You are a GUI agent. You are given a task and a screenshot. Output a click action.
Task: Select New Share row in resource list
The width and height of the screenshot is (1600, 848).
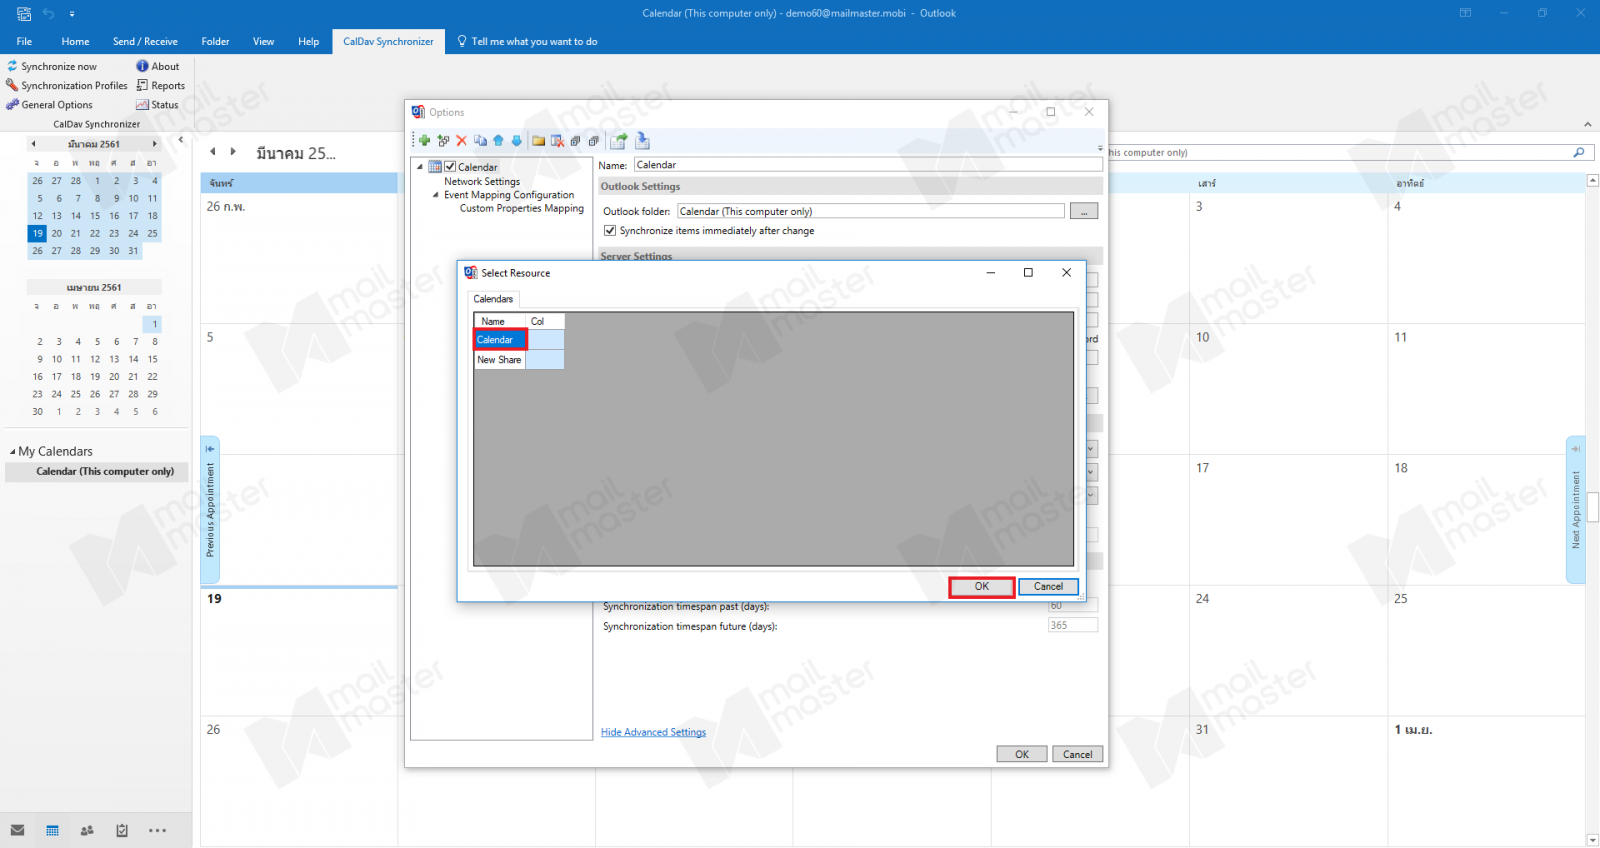(x=499, y=360)
